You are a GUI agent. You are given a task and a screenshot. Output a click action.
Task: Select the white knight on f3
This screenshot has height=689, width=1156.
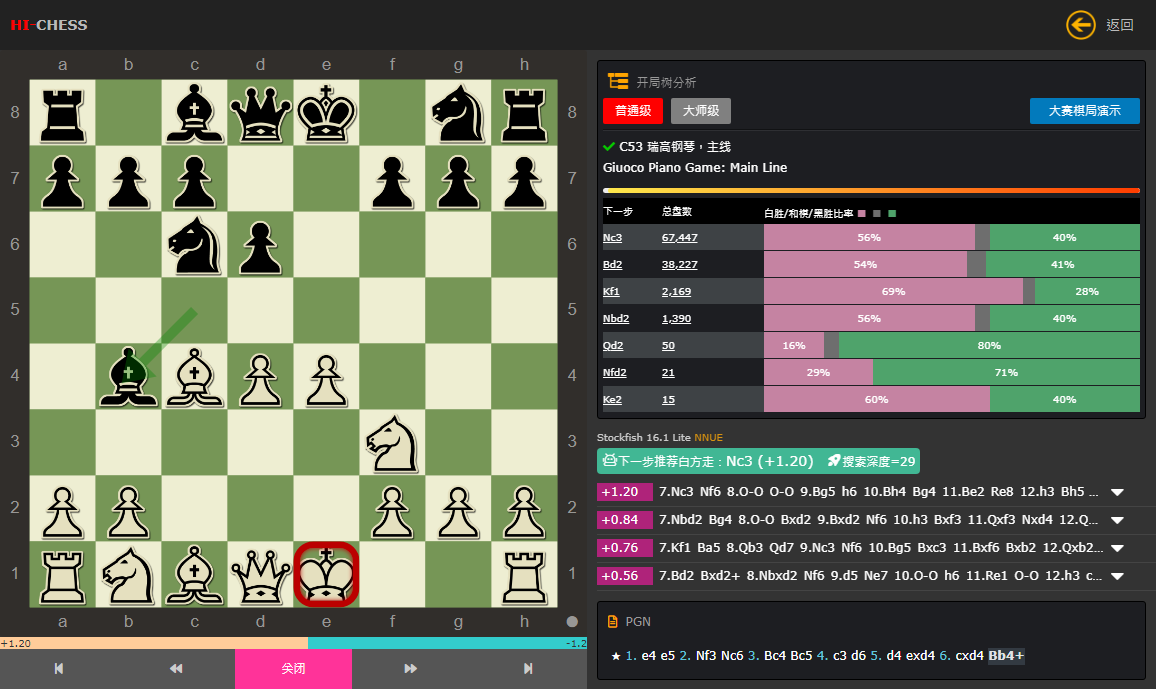[392, 442]
